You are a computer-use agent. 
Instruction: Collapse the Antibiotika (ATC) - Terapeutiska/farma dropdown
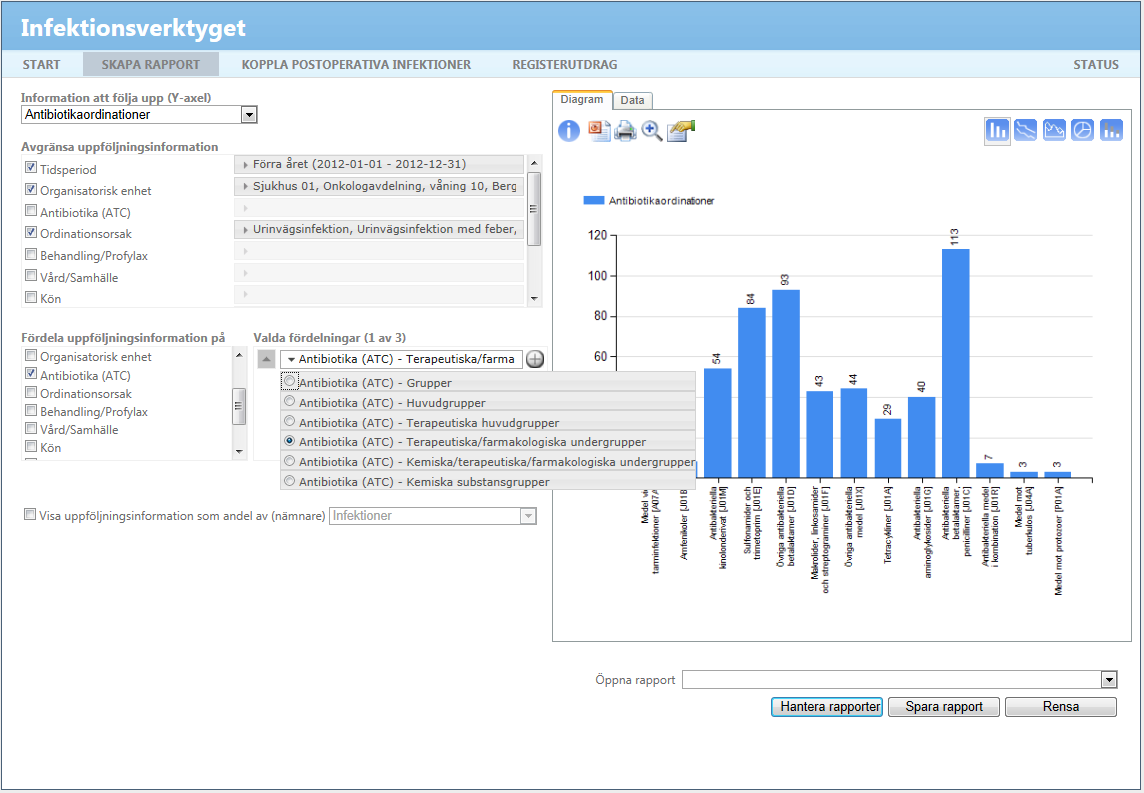401,359
